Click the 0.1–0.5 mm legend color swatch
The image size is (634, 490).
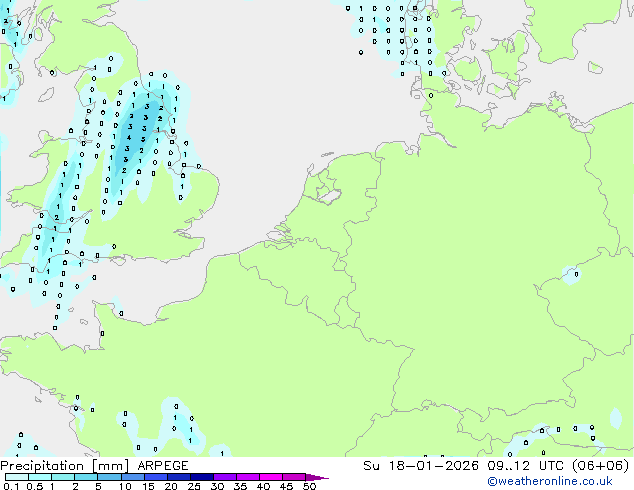(17, 477)
